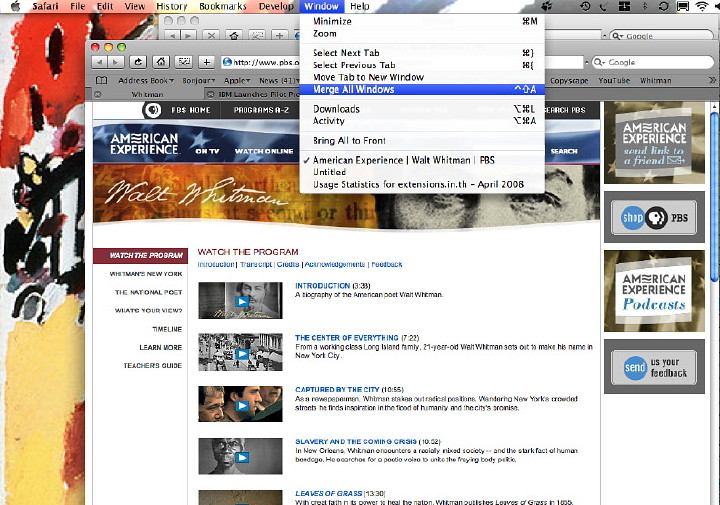Open the Copyscape bookmark
Viewport: 720px width, 505px height.
point(569,80)
